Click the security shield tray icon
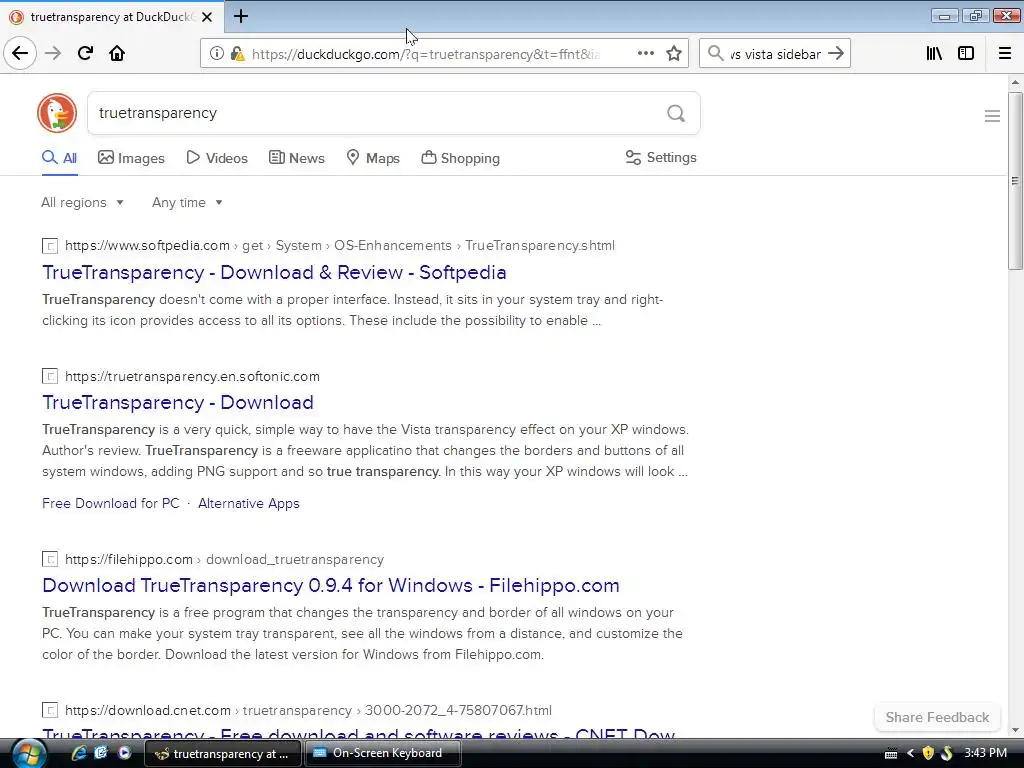 pyautogui.click(x=928, y=753)
